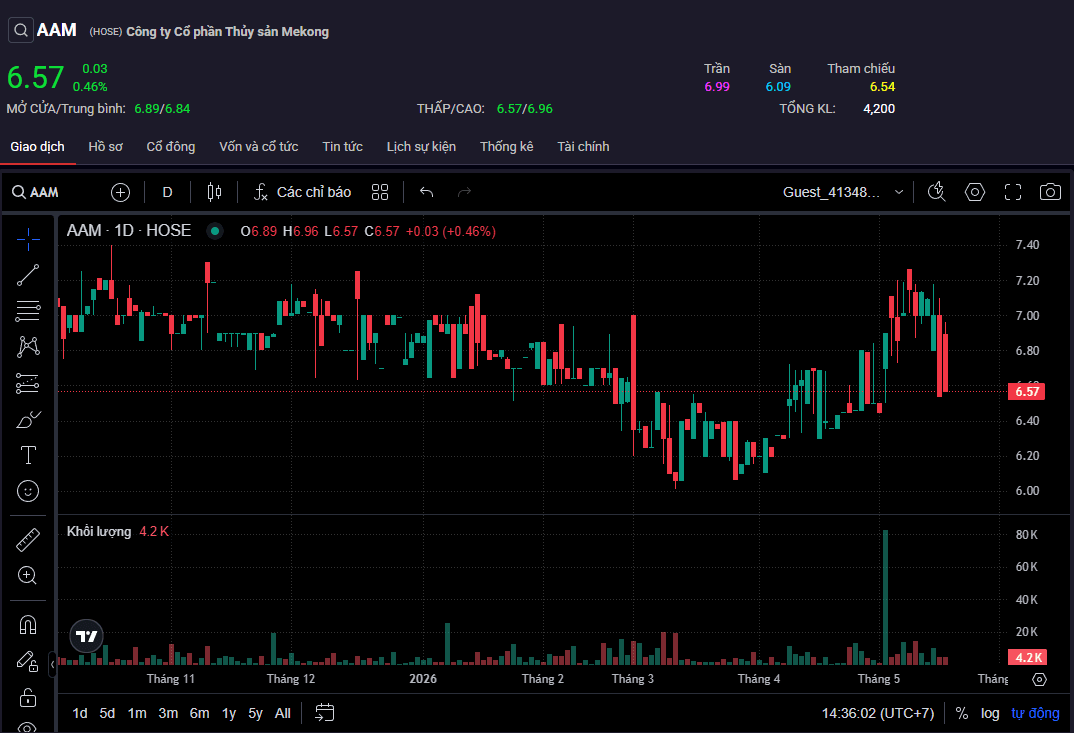The image size is (1074, 733).
Task: Select the trend line drawing tool
Action: 28,275
